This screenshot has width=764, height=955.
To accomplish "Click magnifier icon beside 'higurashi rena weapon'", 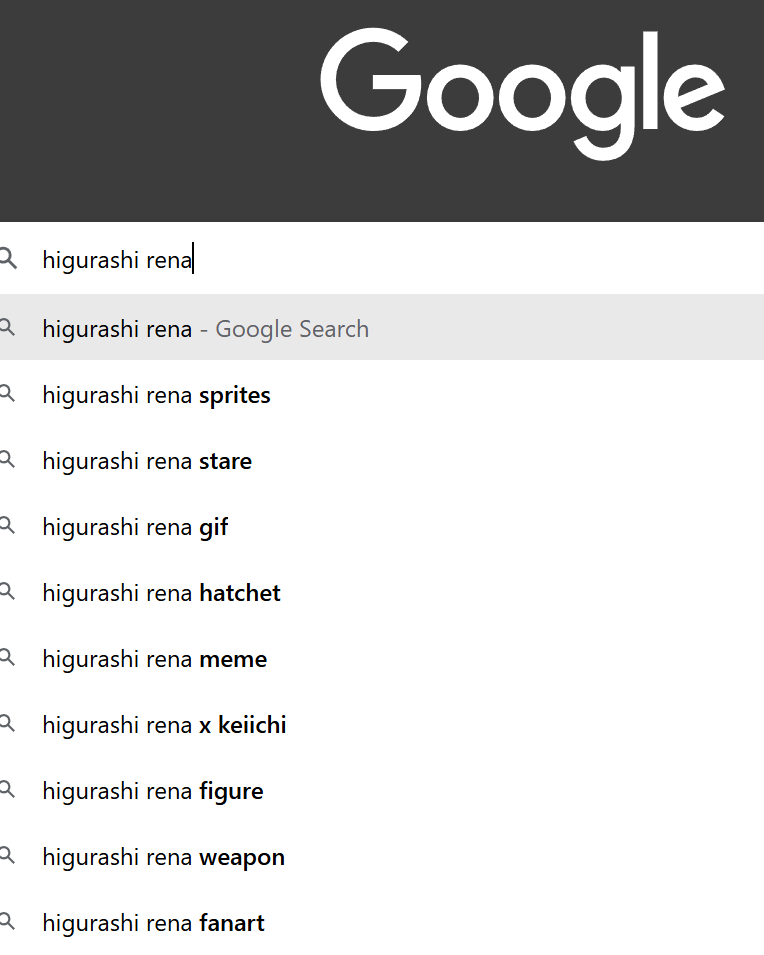I will click(x=7, y=856).
